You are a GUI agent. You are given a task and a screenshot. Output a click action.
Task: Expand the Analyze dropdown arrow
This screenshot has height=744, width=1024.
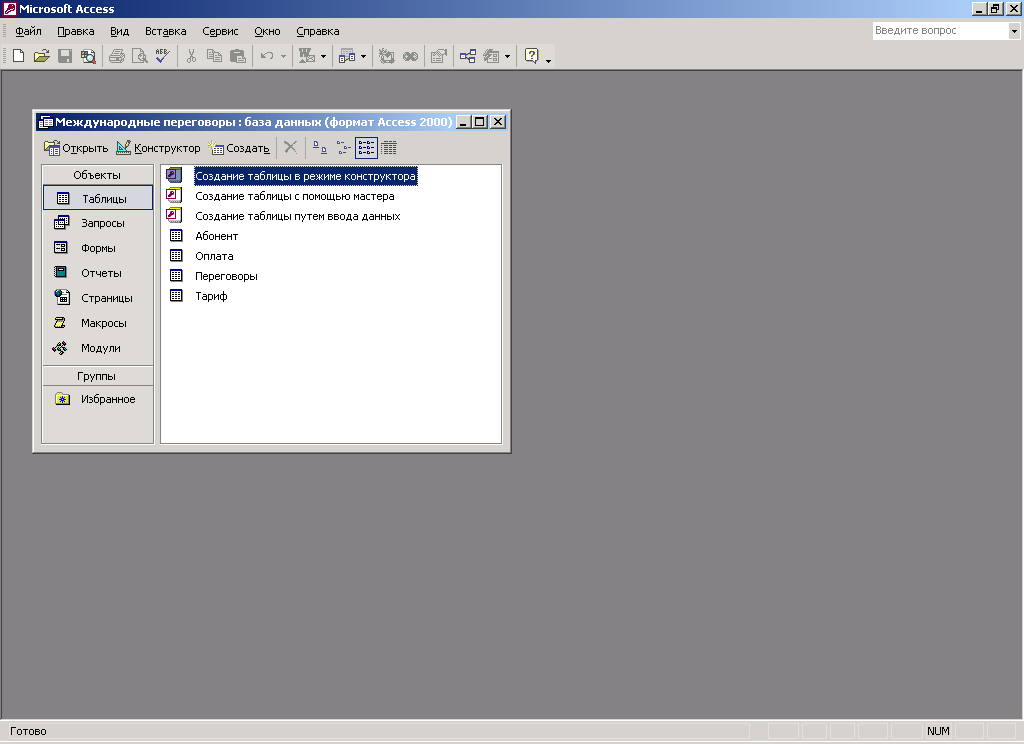click(363, 56)
